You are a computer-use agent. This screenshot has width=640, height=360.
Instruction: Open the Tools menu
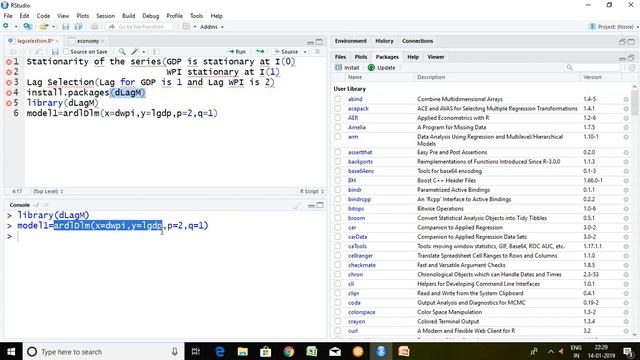196,16
